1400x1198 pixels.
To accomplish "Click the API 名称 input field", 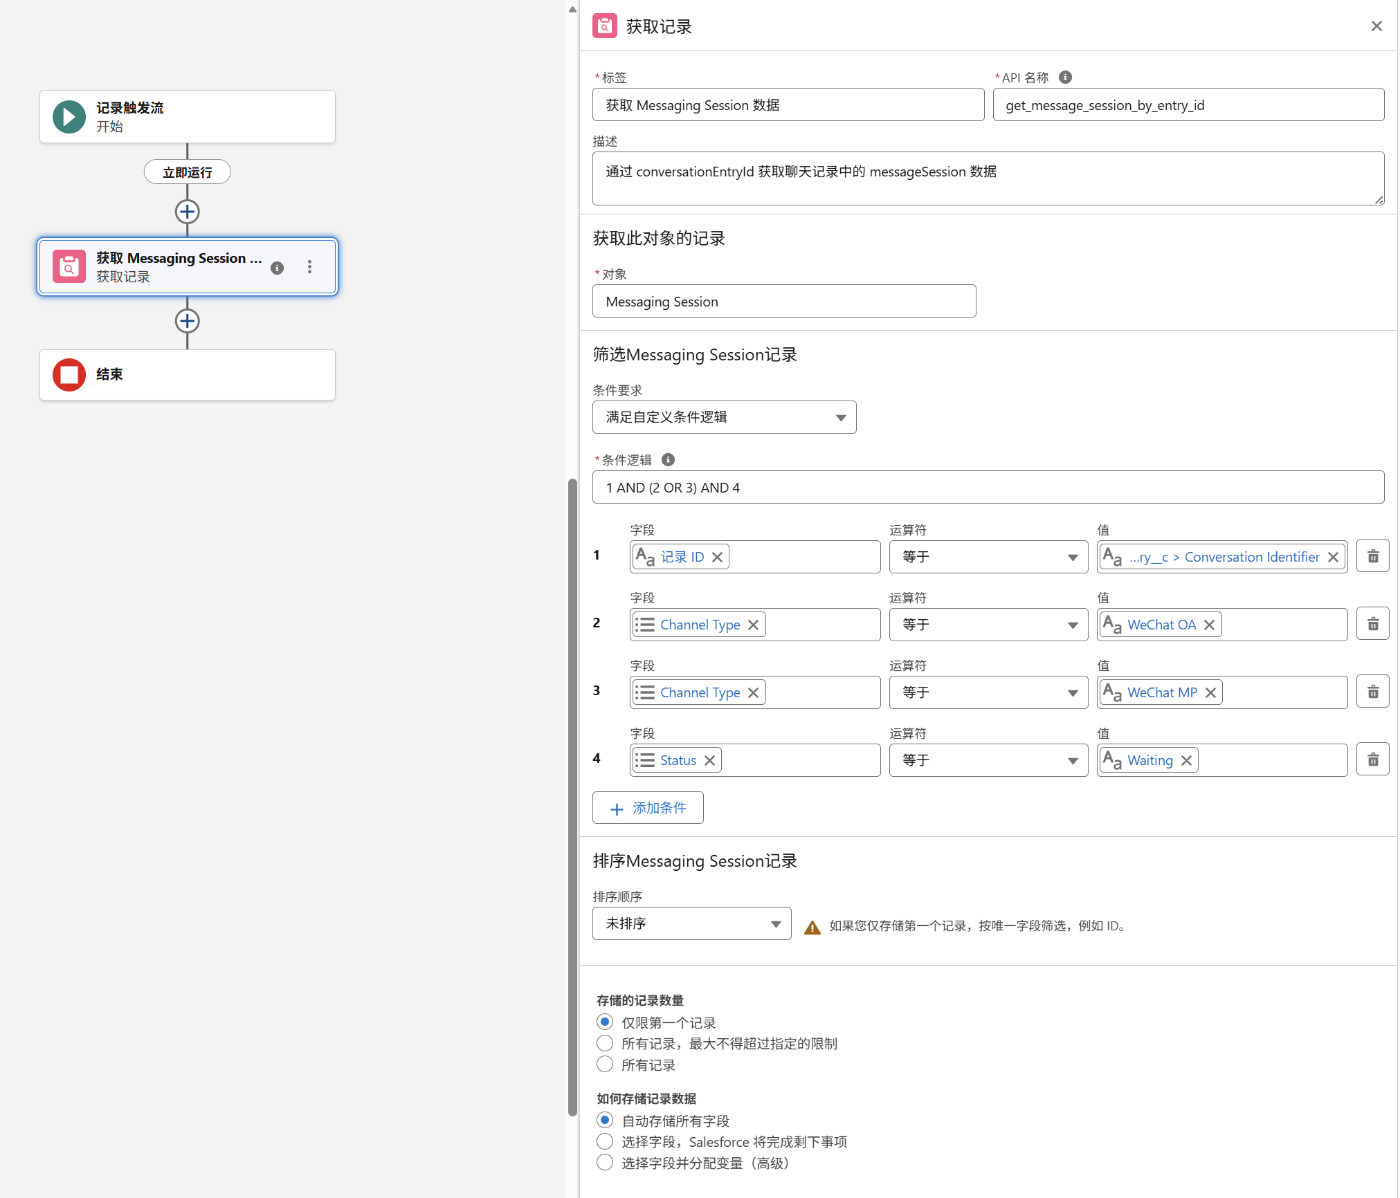I will [x=1188, y=105].
